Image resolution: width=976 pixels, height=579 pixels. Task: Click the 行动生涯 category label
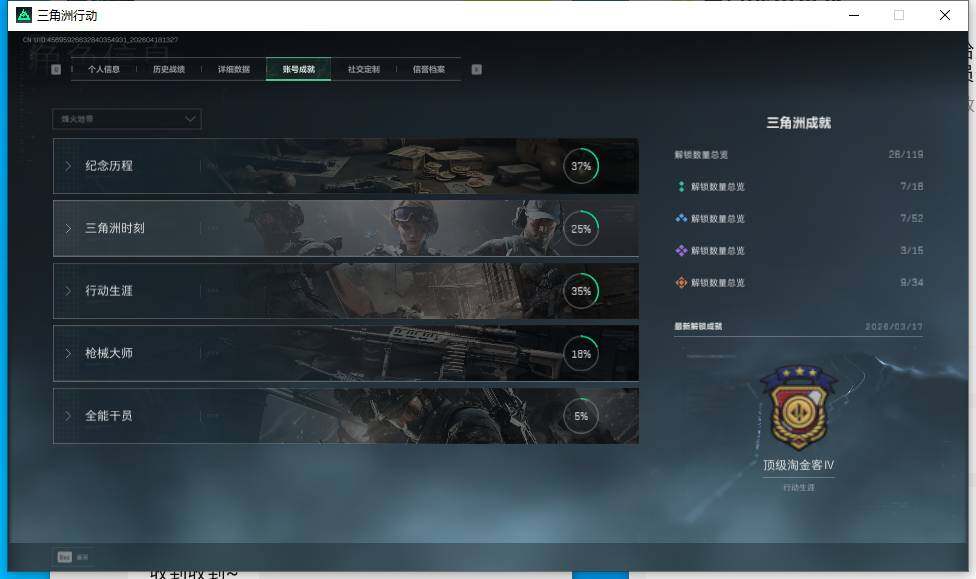(x=109, y=291)
